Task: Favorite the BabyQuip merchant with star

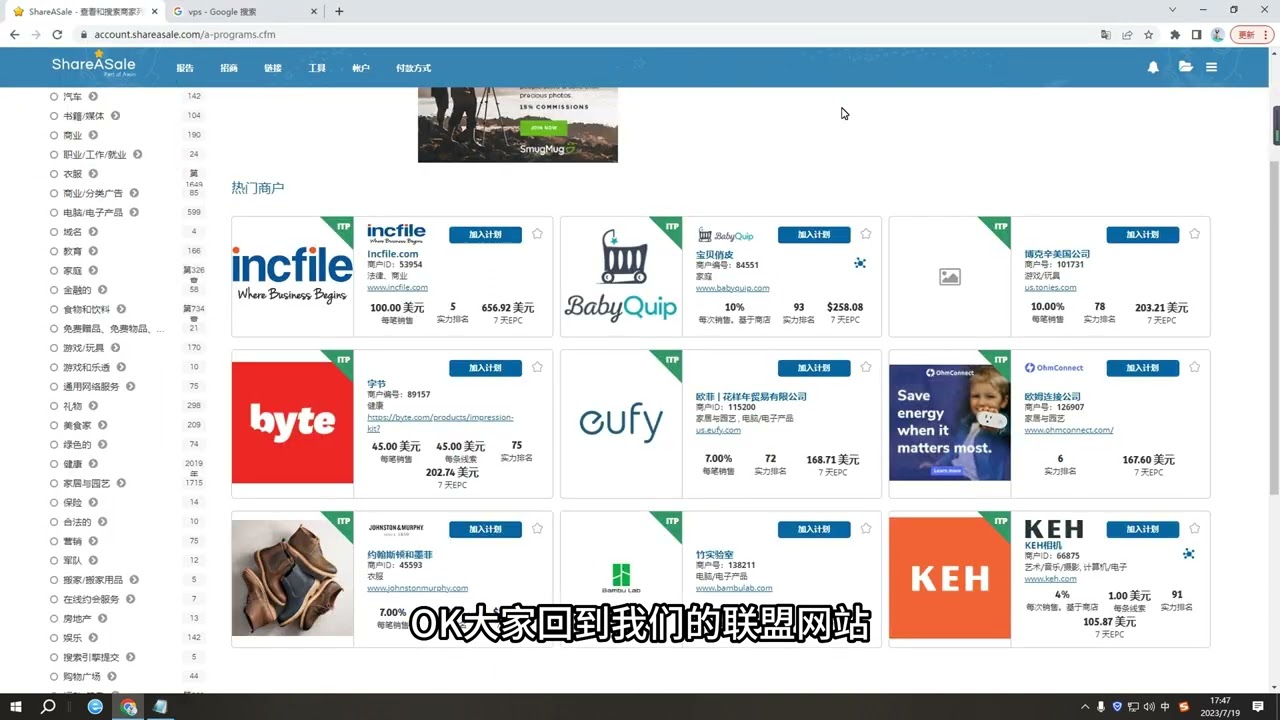Action: point(866,234)
